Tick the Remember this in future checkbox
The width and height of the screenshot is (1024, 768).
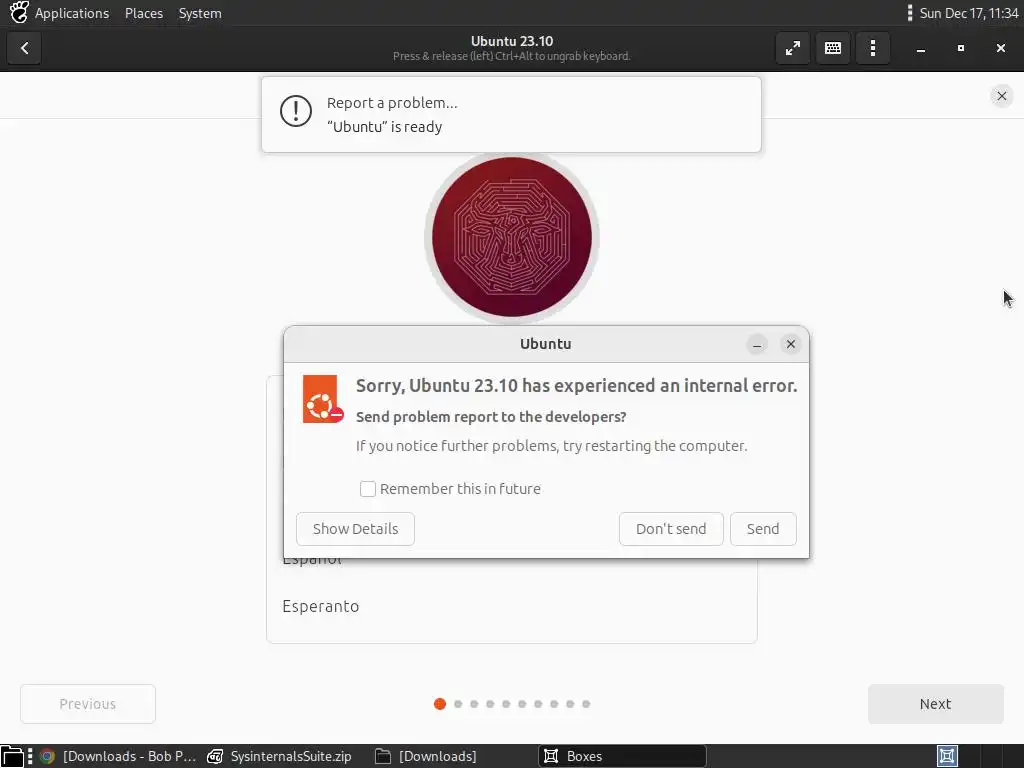tap(368, 489)
